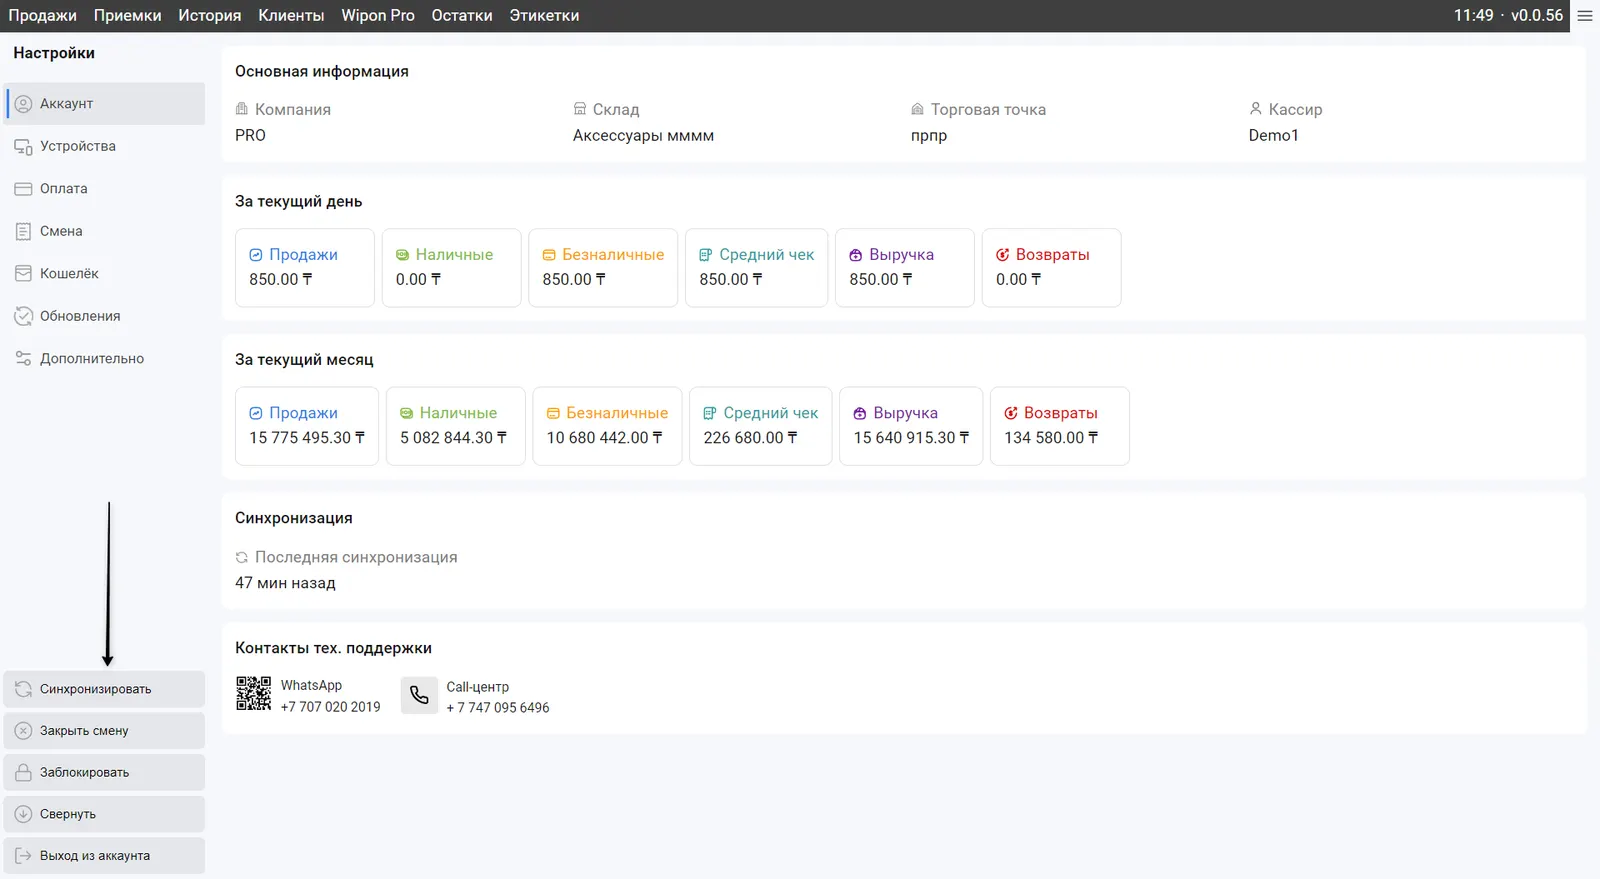Screen dimensions: 1600x879
Task: Click the Кошелёк wallet icon in sidebar
Action: 23,274
